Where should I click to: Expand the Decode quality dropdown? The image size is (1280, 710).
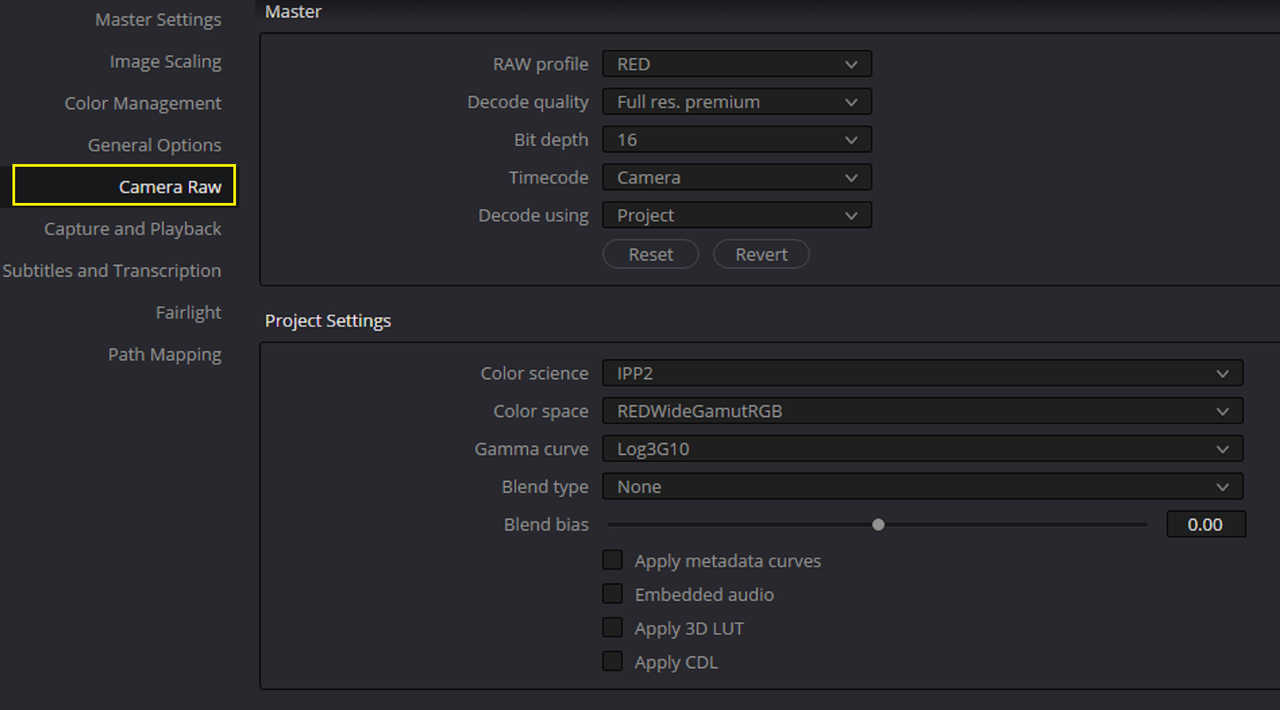[x=737, y=102]
